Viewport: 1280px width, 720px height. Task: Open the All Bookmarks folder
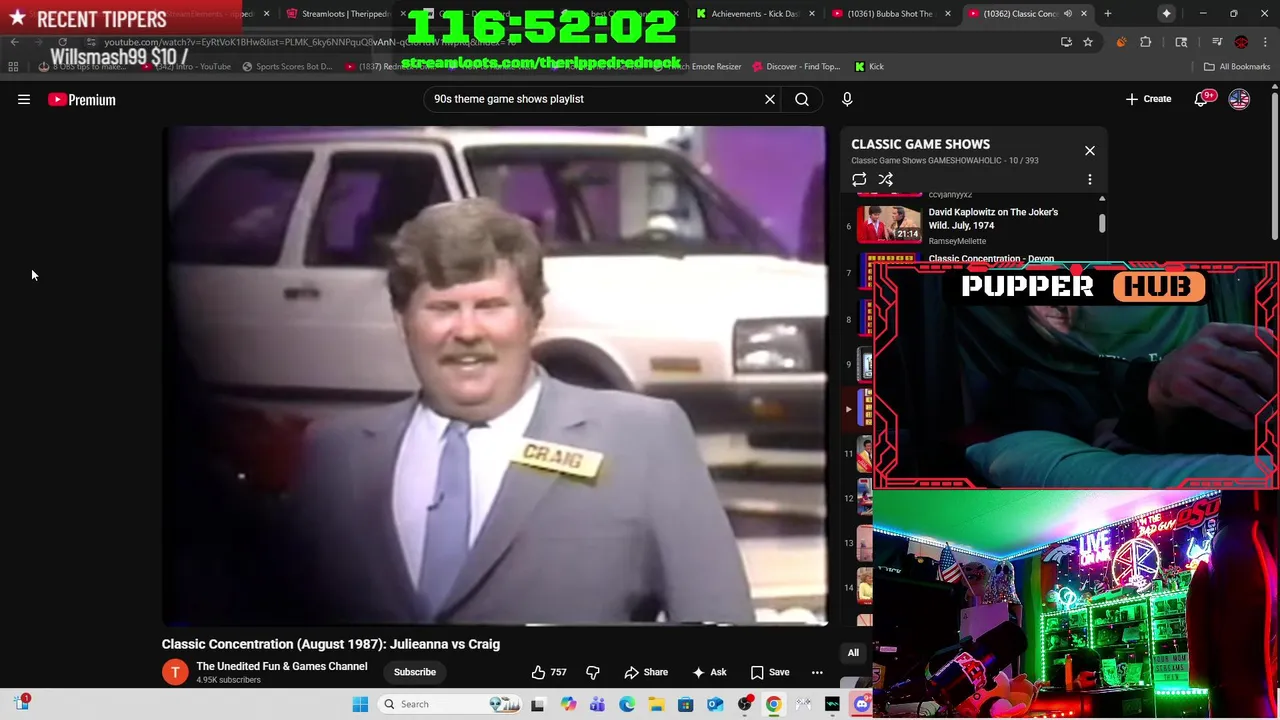pyautogui.click(x=1237, y=67)
